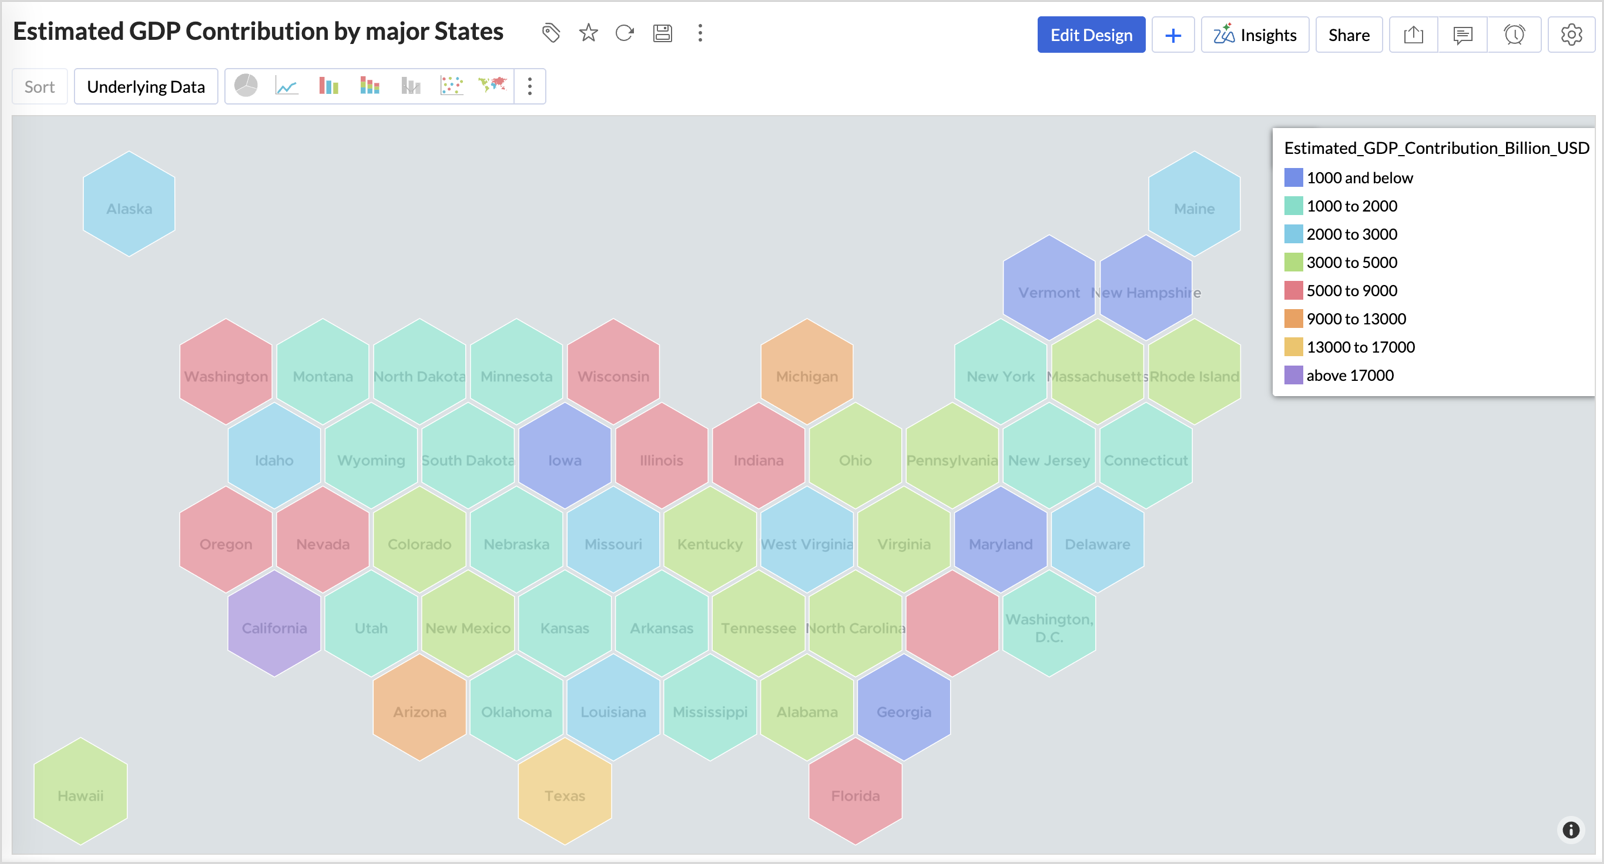The width and height of the screenshot is (1604, 864).
Task: Click the tag icon beside the title
Action: click(x=551, y=33)
